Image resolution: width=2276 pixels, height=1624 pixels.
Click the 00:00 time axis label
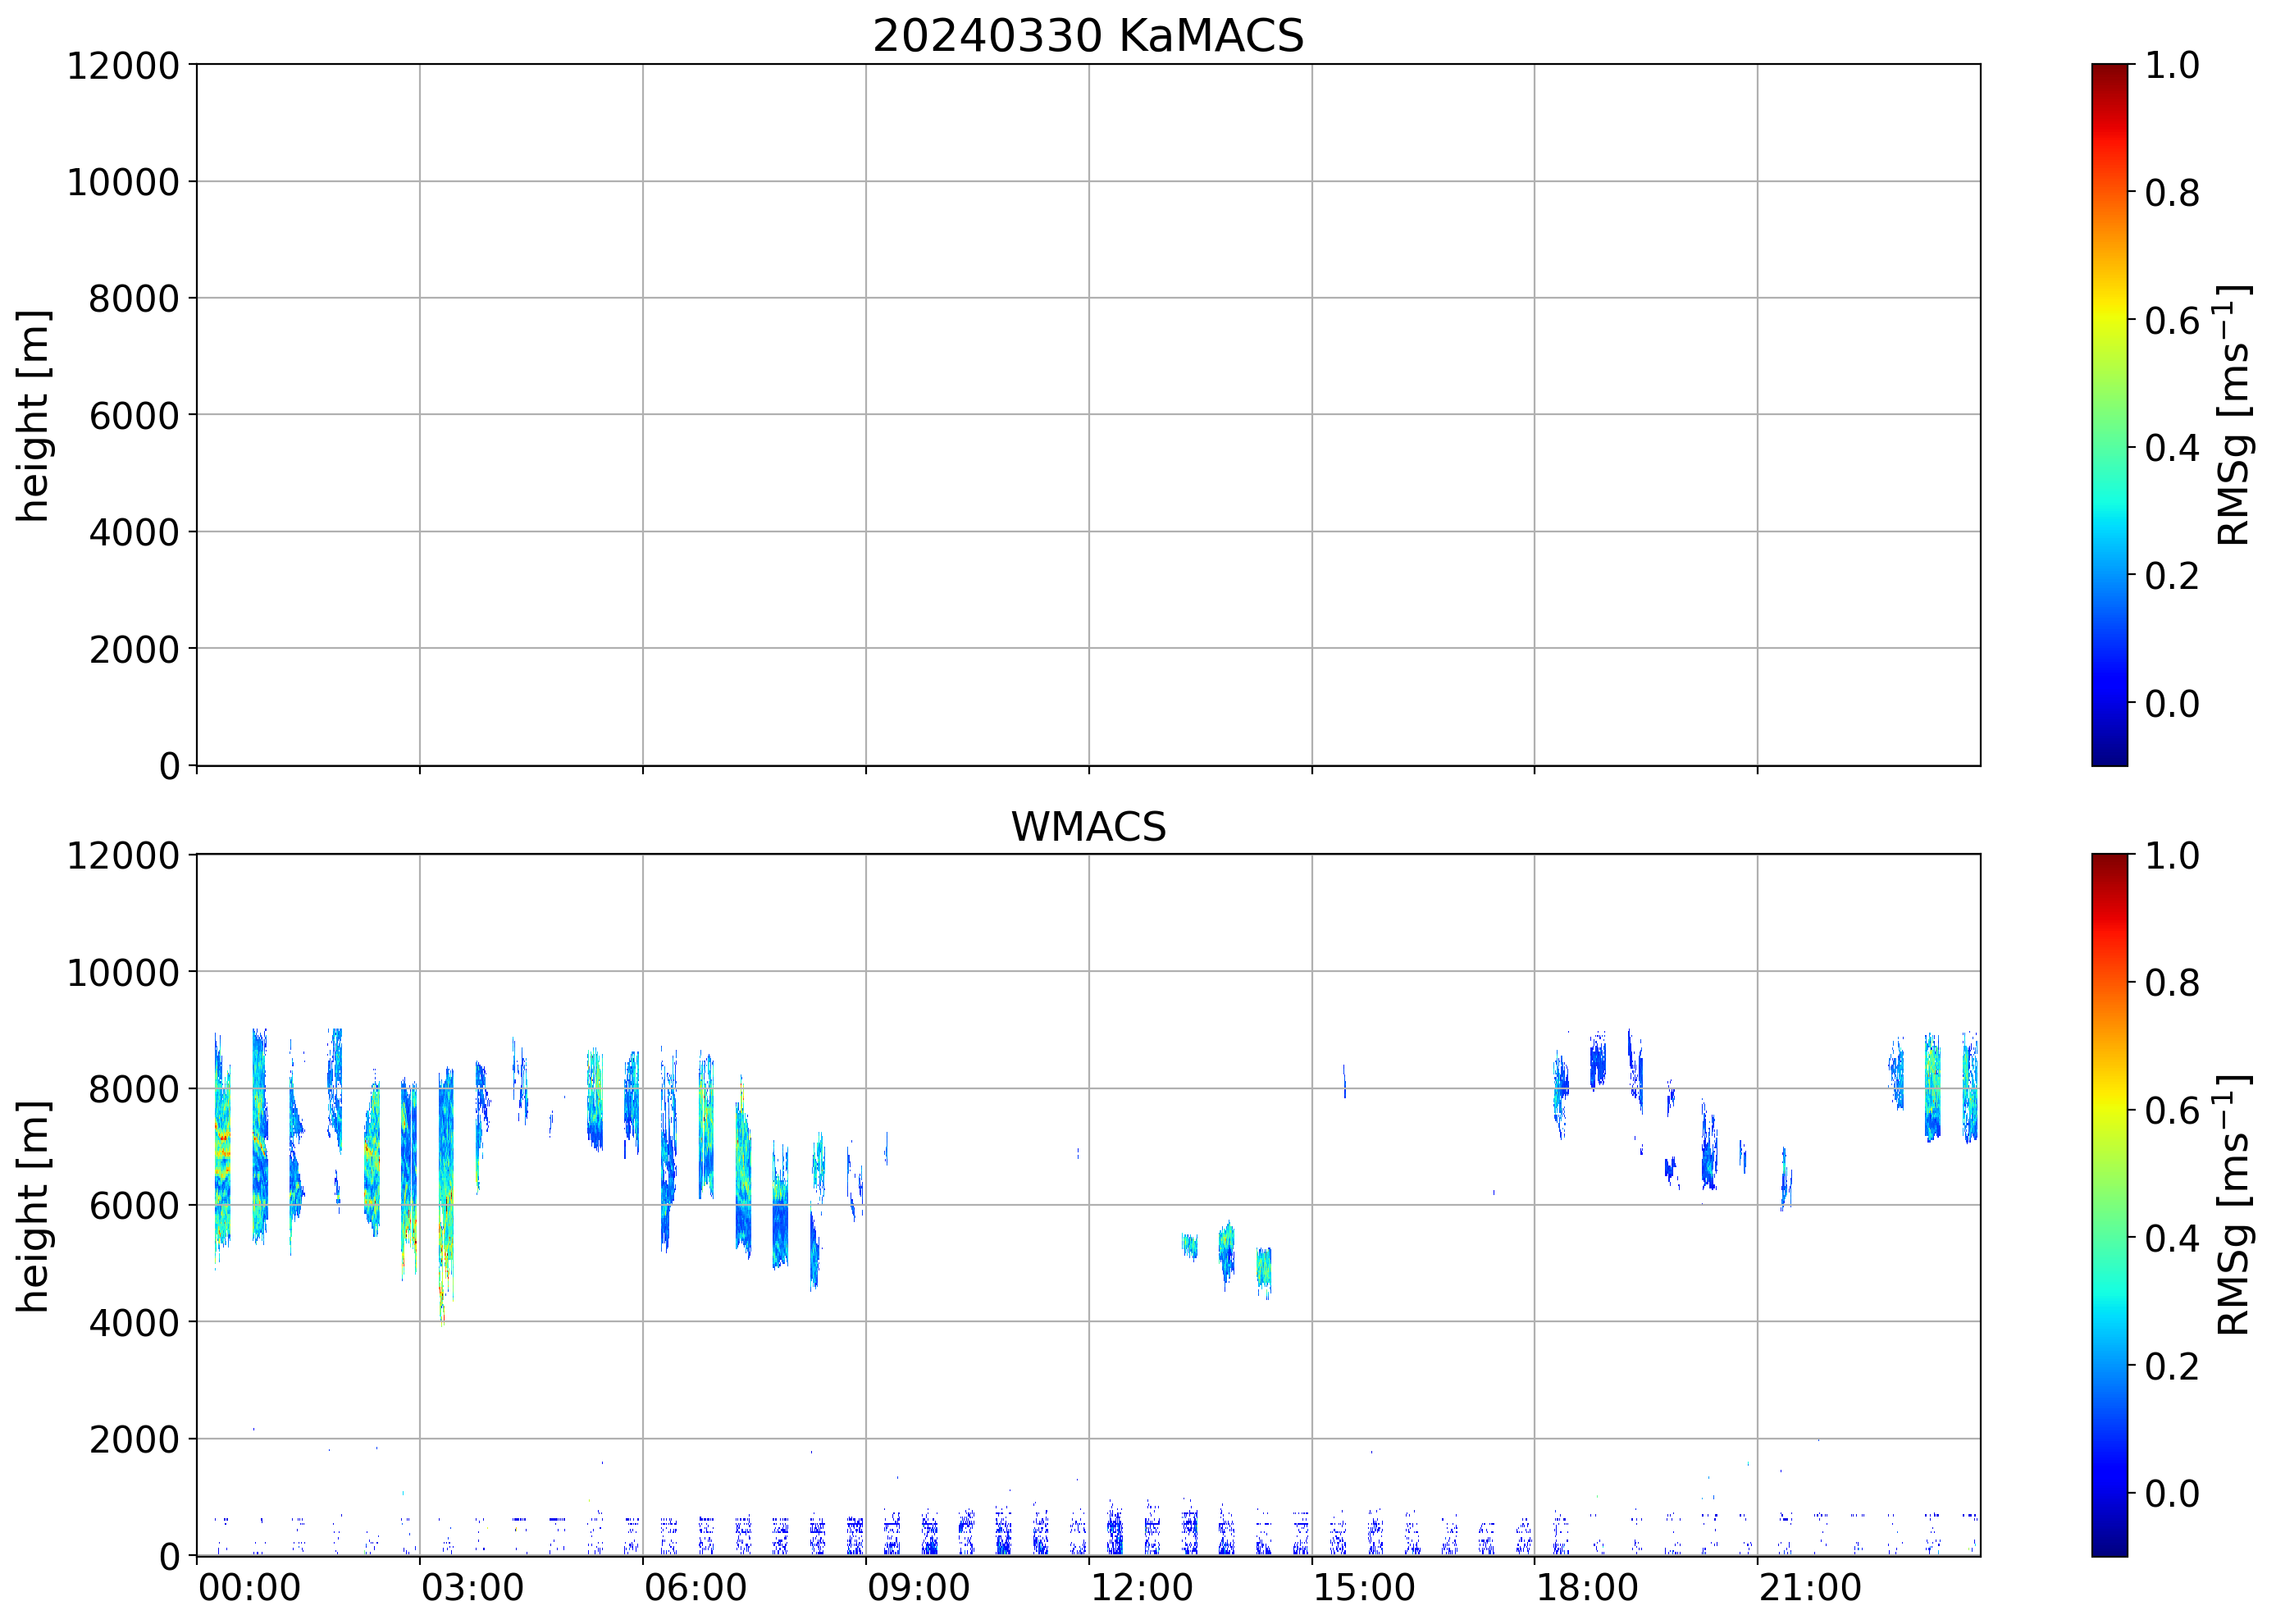click(x=249, y=1588)
